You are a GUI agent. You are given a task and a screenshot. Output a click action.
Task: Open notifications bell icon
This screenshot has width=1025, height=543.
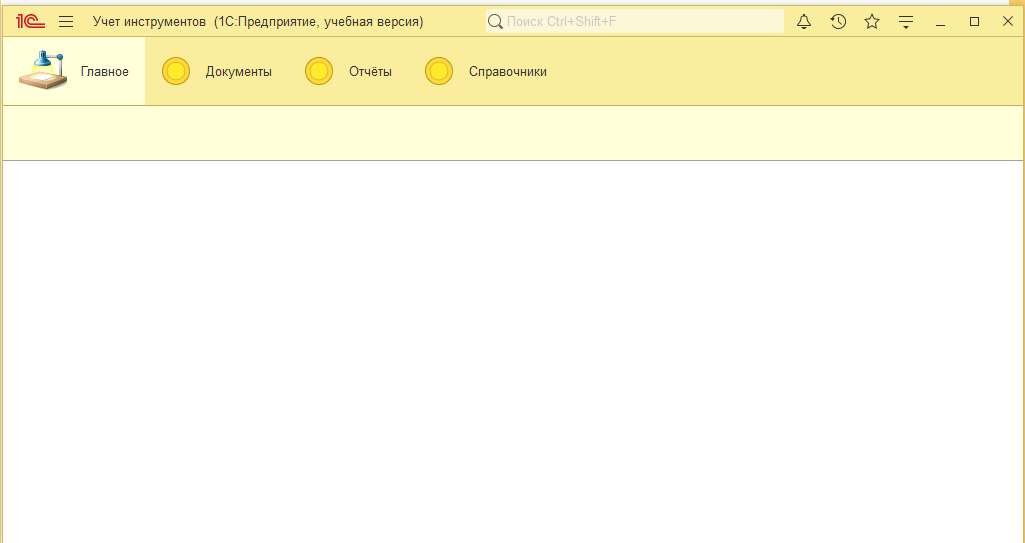tap(804, 22)
